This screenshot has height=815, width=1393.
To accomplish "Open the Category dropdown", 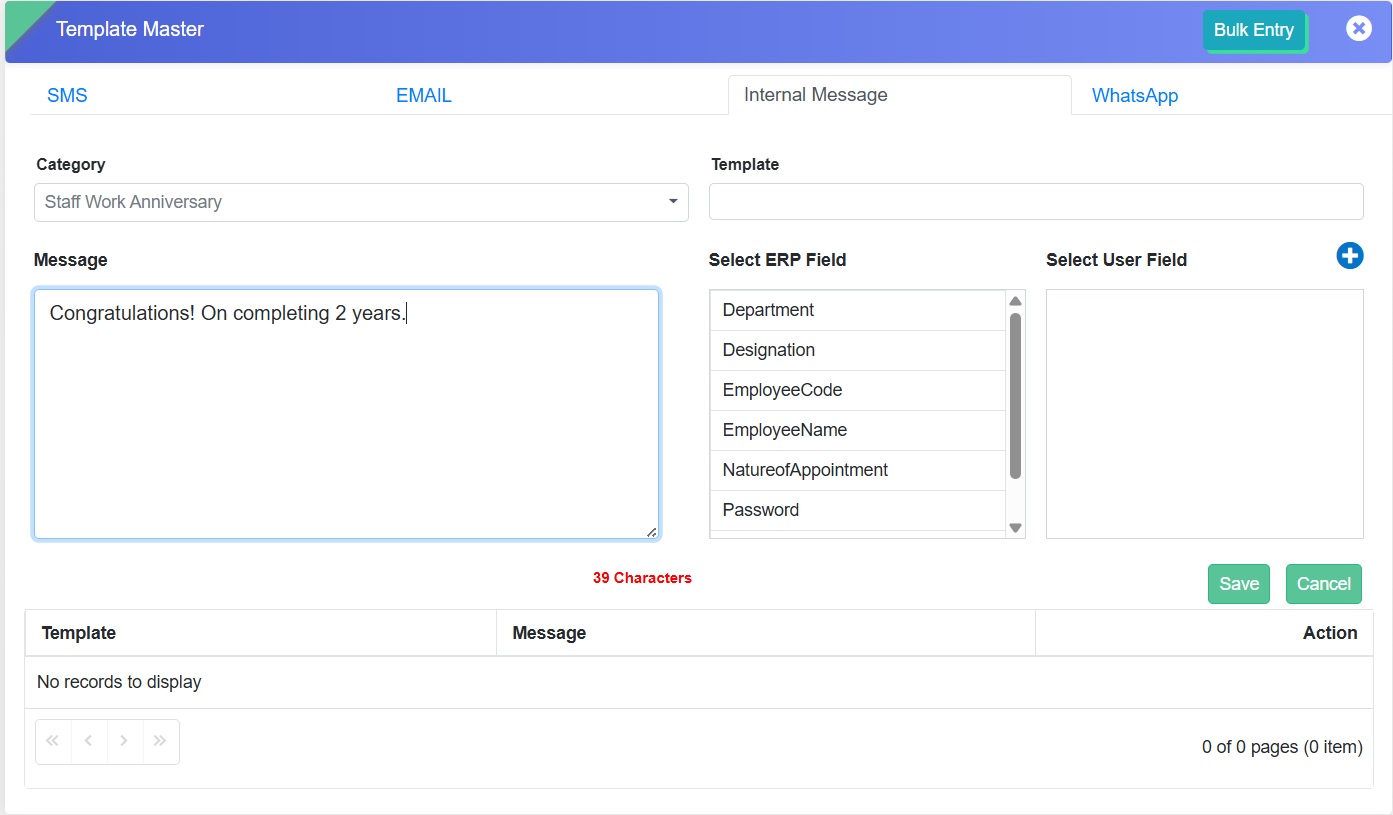I will 360,202.
